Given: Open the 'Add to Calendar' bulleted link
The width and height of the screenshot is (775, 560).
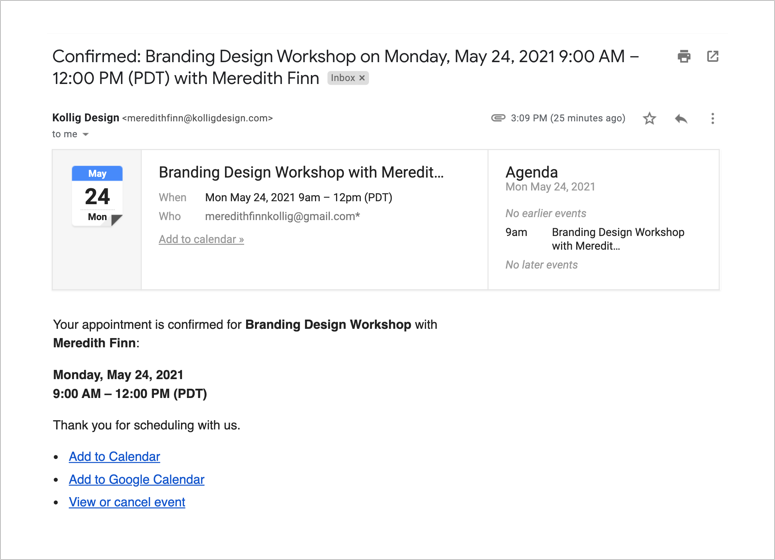Looking at the screenshot, I should 114,457.
